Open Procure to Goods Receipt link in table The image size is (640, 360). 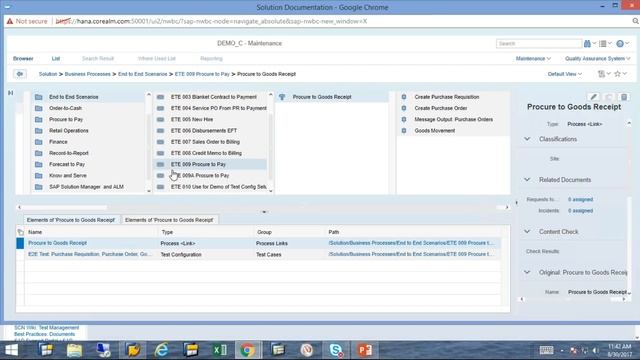pyautogui.click(x=58, y=243)
